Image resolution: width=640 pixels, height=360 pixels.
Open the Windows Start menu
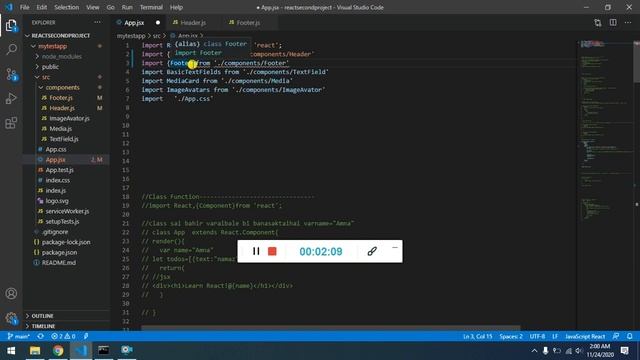tap(11, 351)
